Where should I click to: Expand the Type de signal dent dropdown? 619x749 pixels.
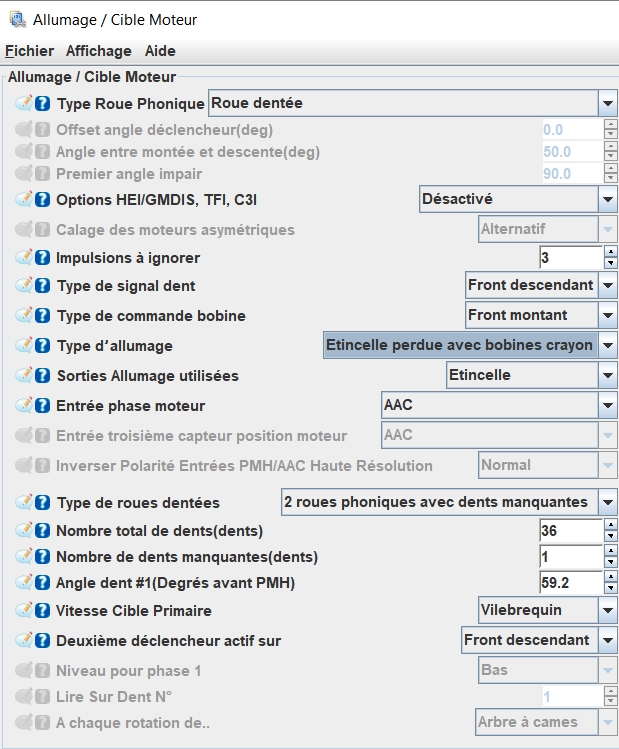click(x=607, y=286)
